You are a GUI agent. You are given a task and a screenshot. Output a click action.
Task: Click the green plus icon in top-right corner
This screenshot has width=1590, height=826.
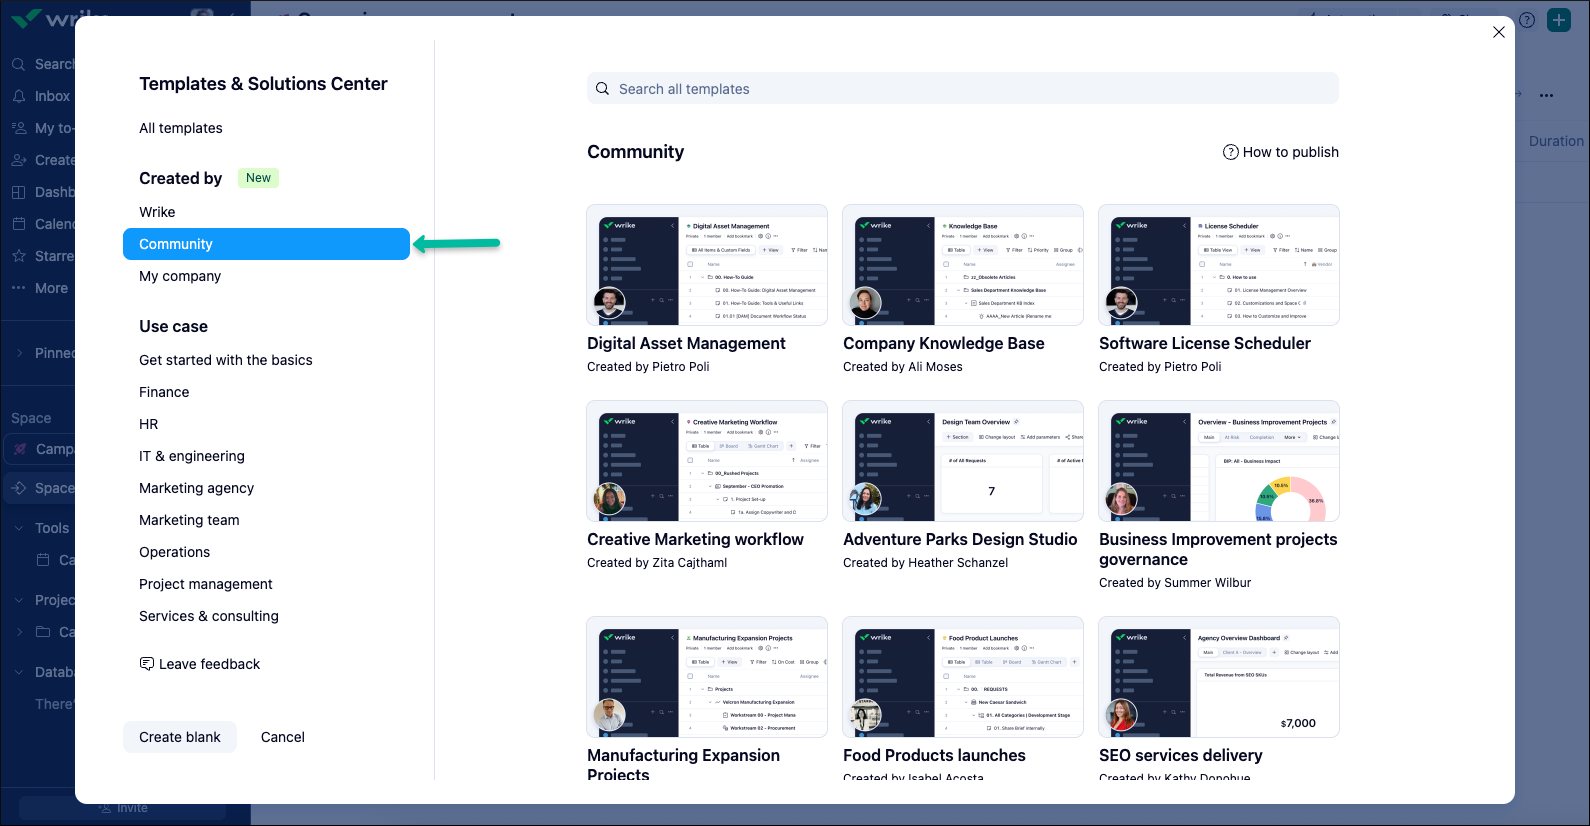click(x=1558, y=20)
